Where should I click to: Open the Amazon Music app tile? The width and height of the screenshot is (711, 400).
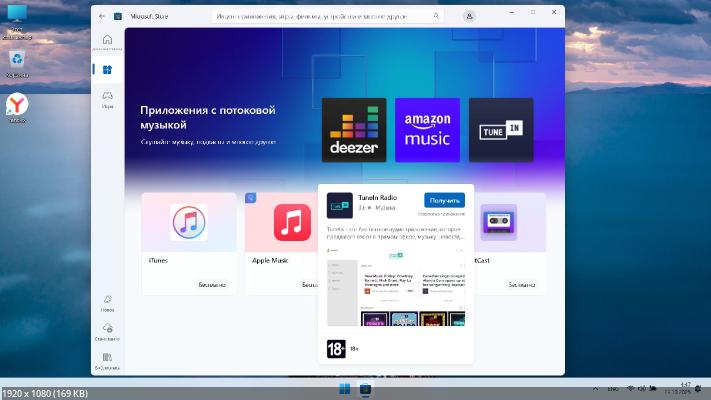(x=427, y=130)
